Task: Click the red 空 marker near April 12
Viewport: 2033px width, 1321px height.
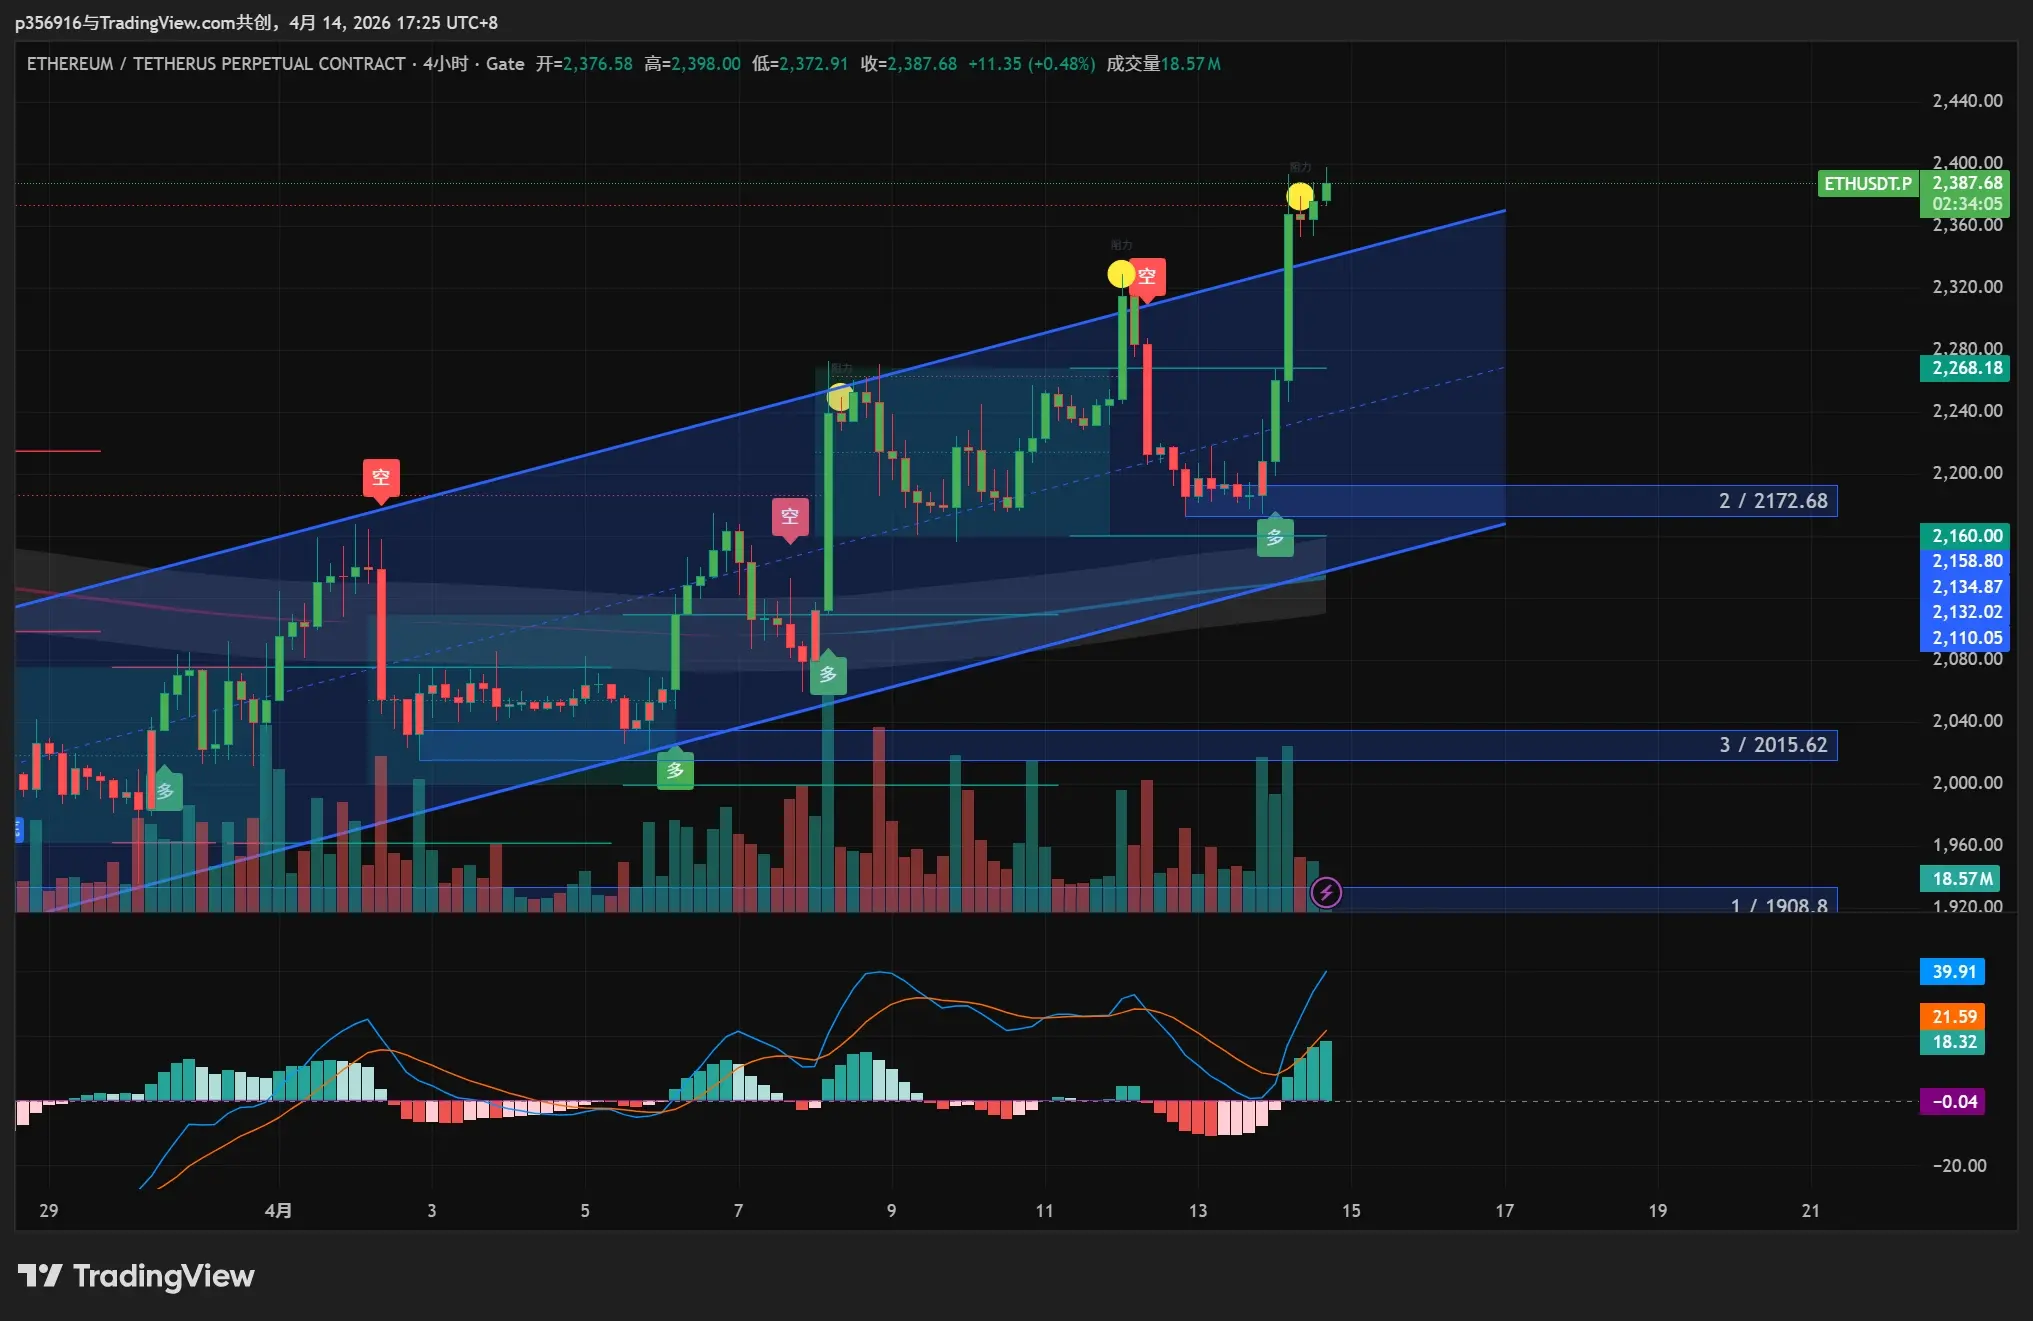Action: click(1147, 276)
